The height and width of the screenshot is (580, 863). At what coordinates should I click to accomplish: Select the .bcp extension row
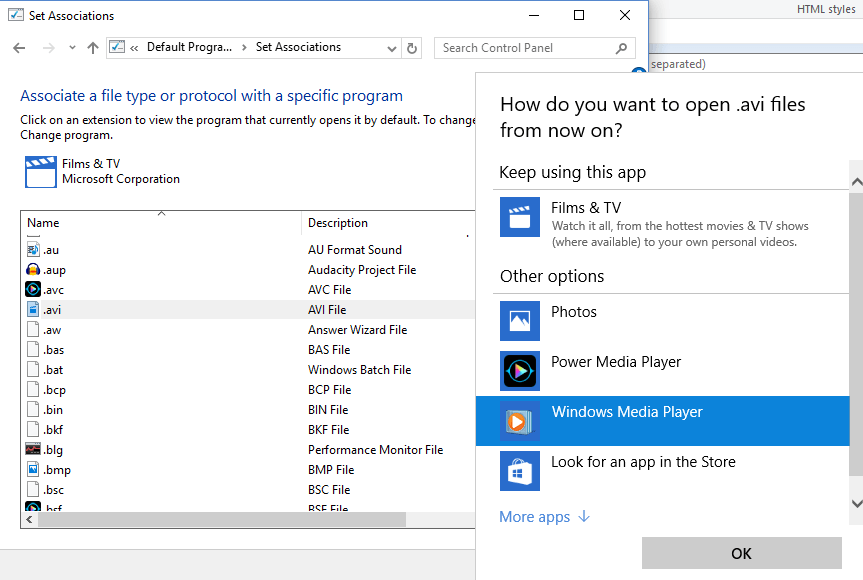[x=248, y=390]
